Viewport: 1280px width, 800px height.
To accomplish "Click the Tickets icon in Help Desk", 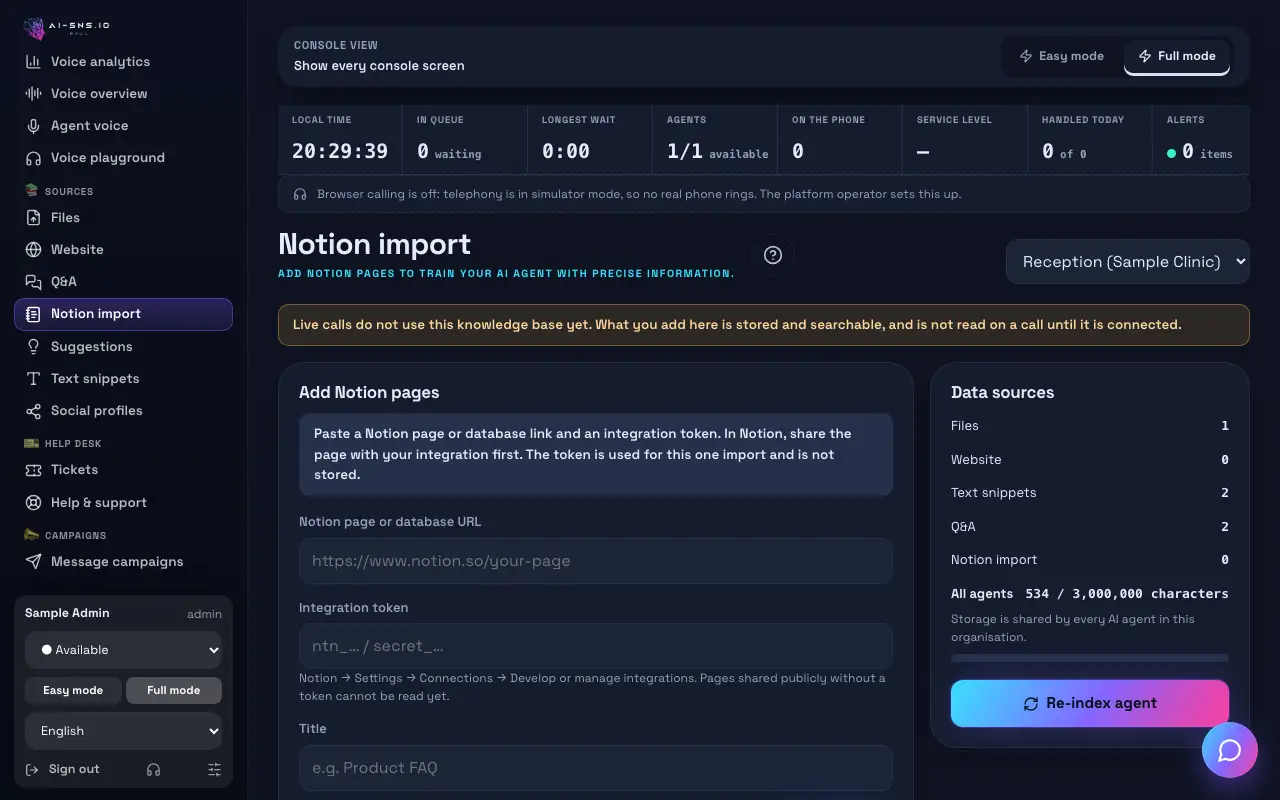I will pyautogui.click(x=33, y=470).
